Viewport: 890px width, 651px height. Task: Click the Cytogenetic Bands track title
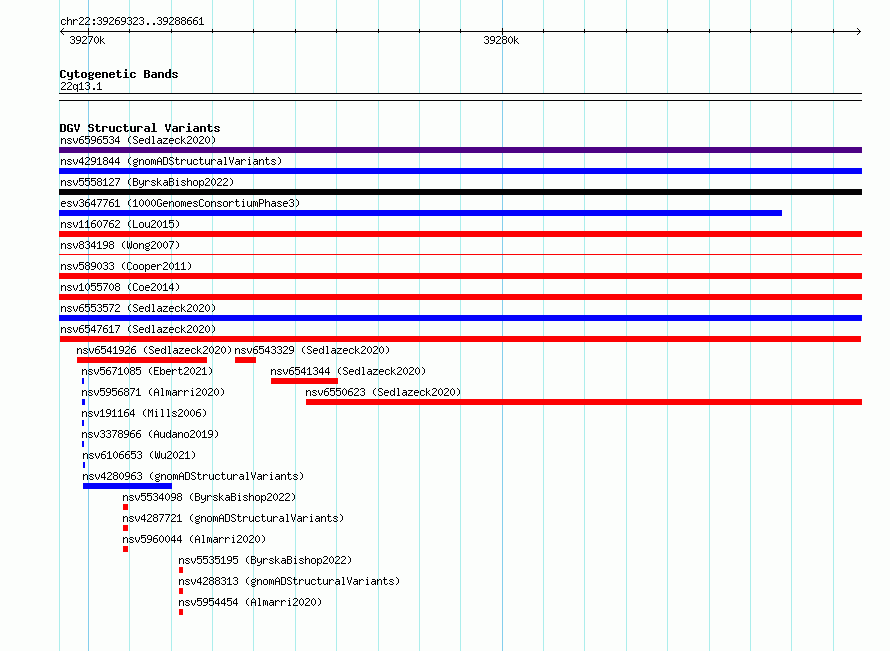click(x=119, y=74)
